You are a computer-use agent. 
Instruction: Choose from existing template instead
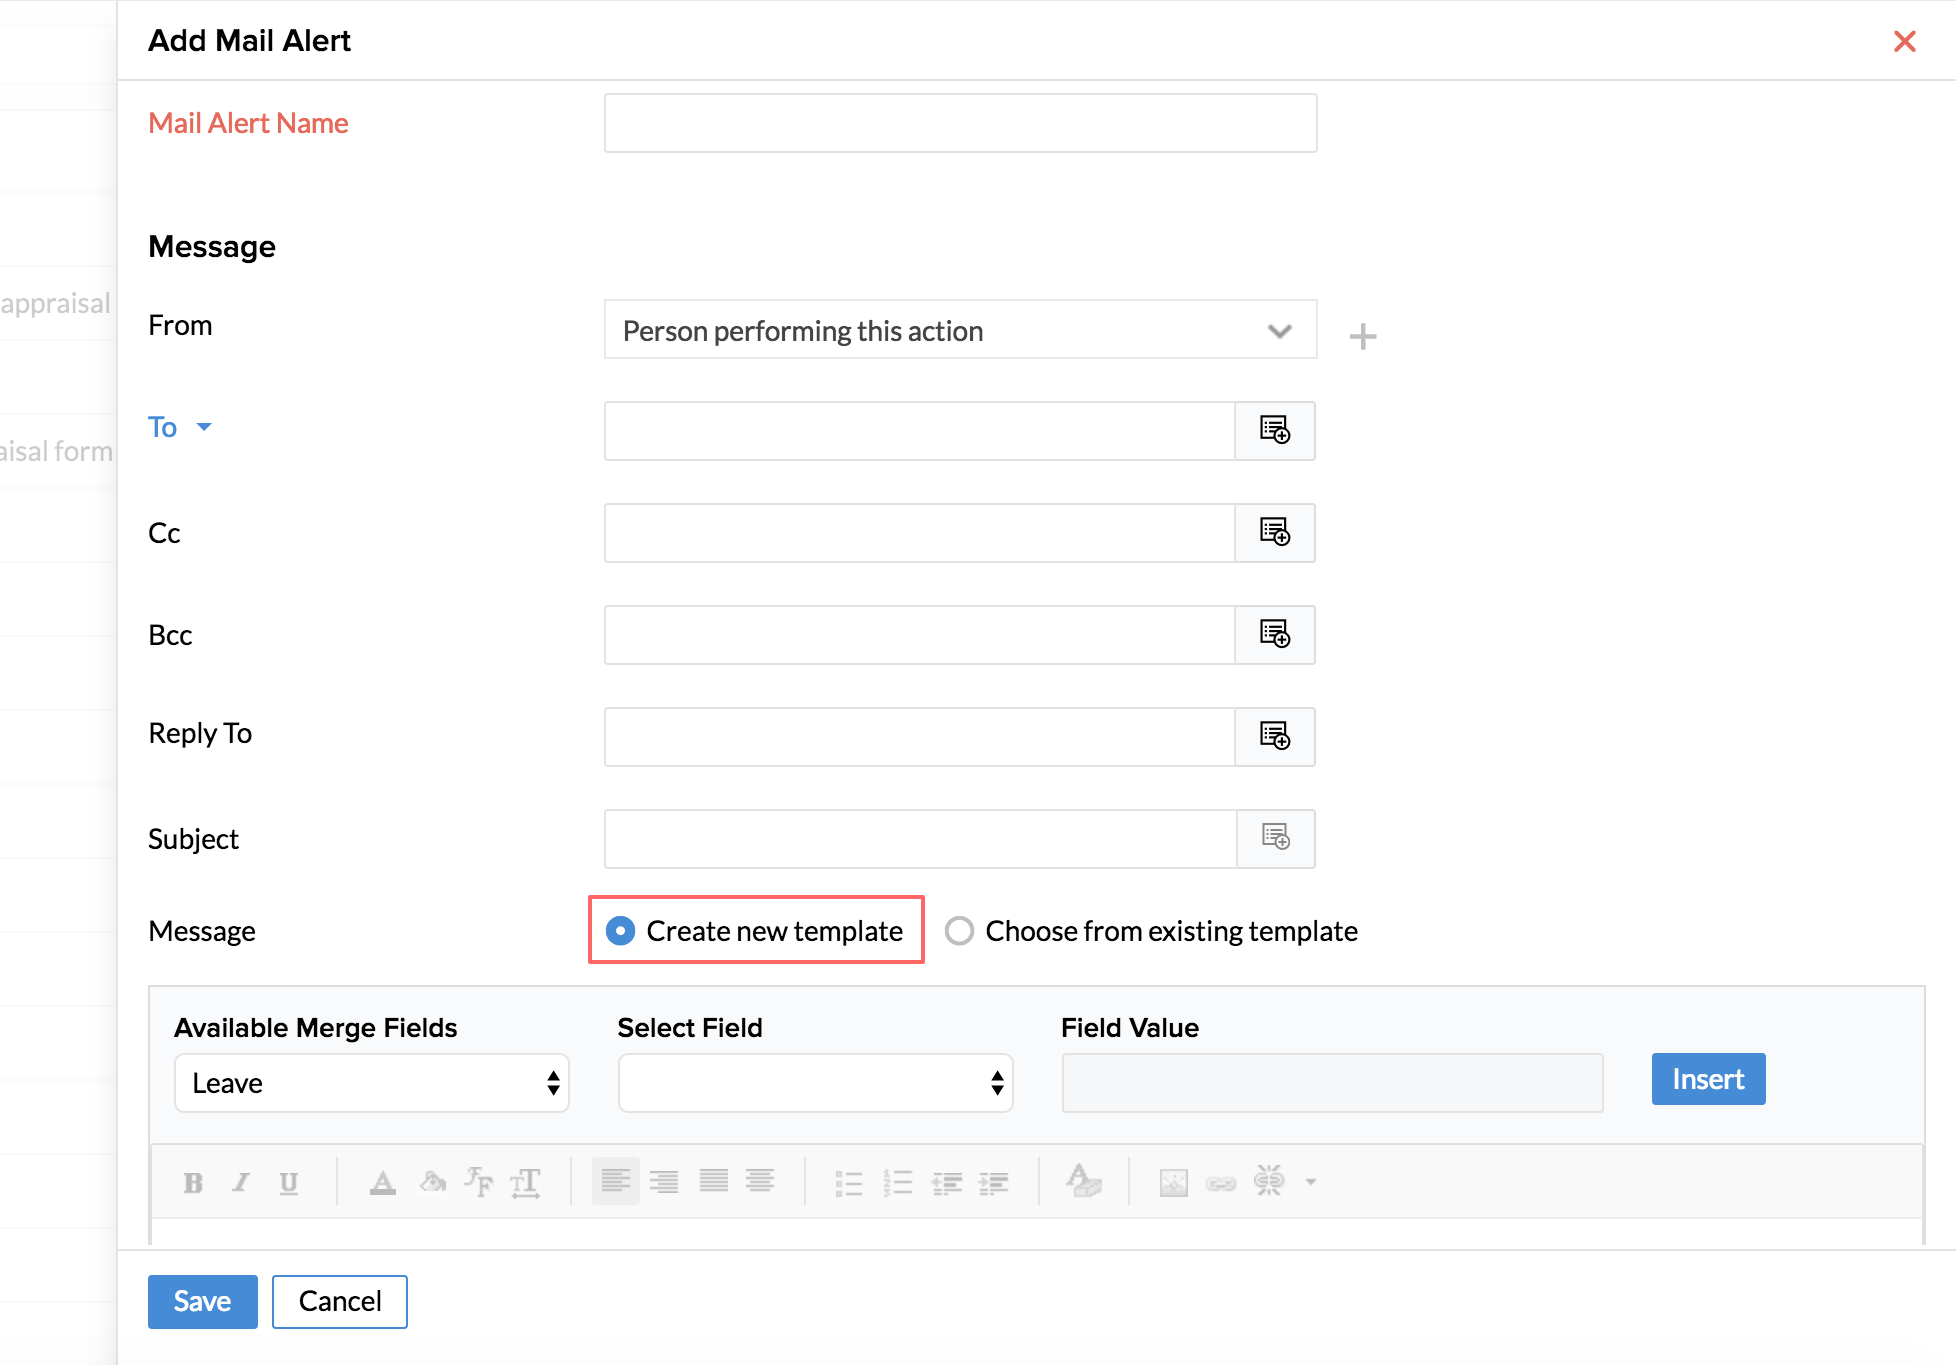[x=959, y=930]
